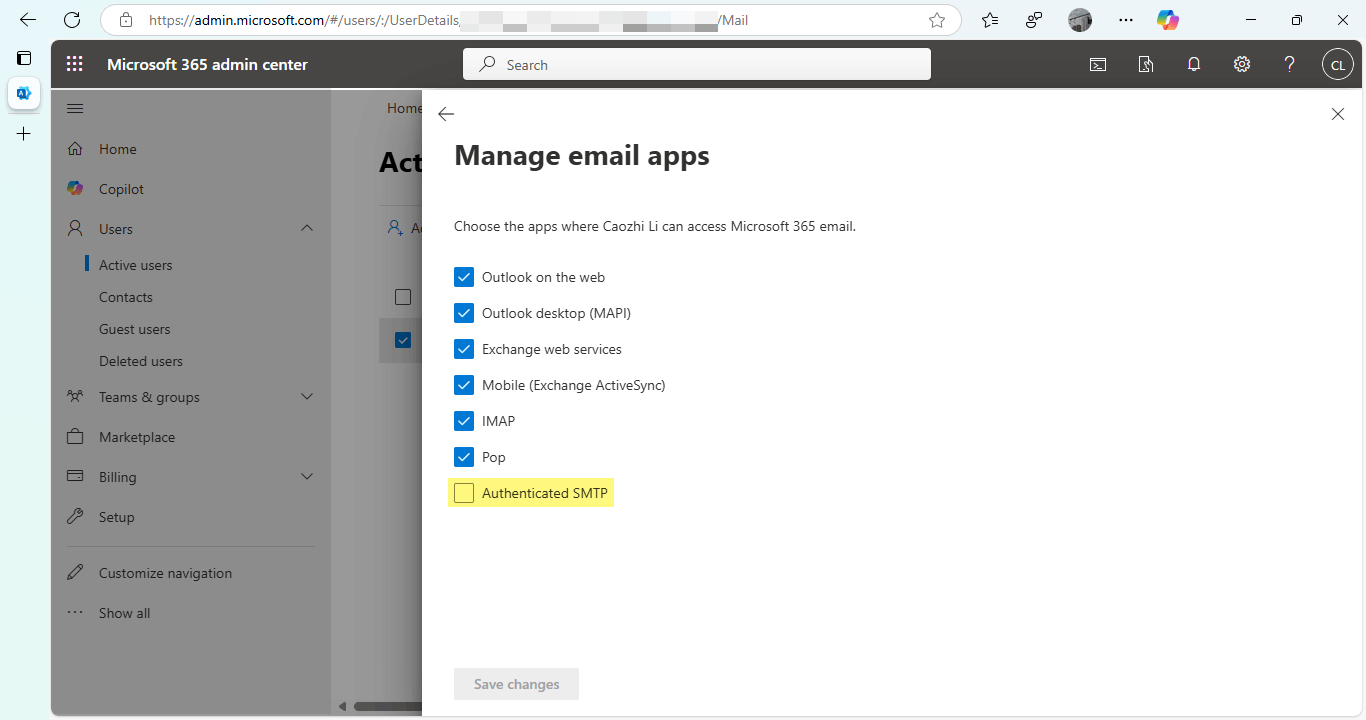The image size is (1366, 720).
Task: Open the settings gear in the top bar
Action: tap(1241, 63)
